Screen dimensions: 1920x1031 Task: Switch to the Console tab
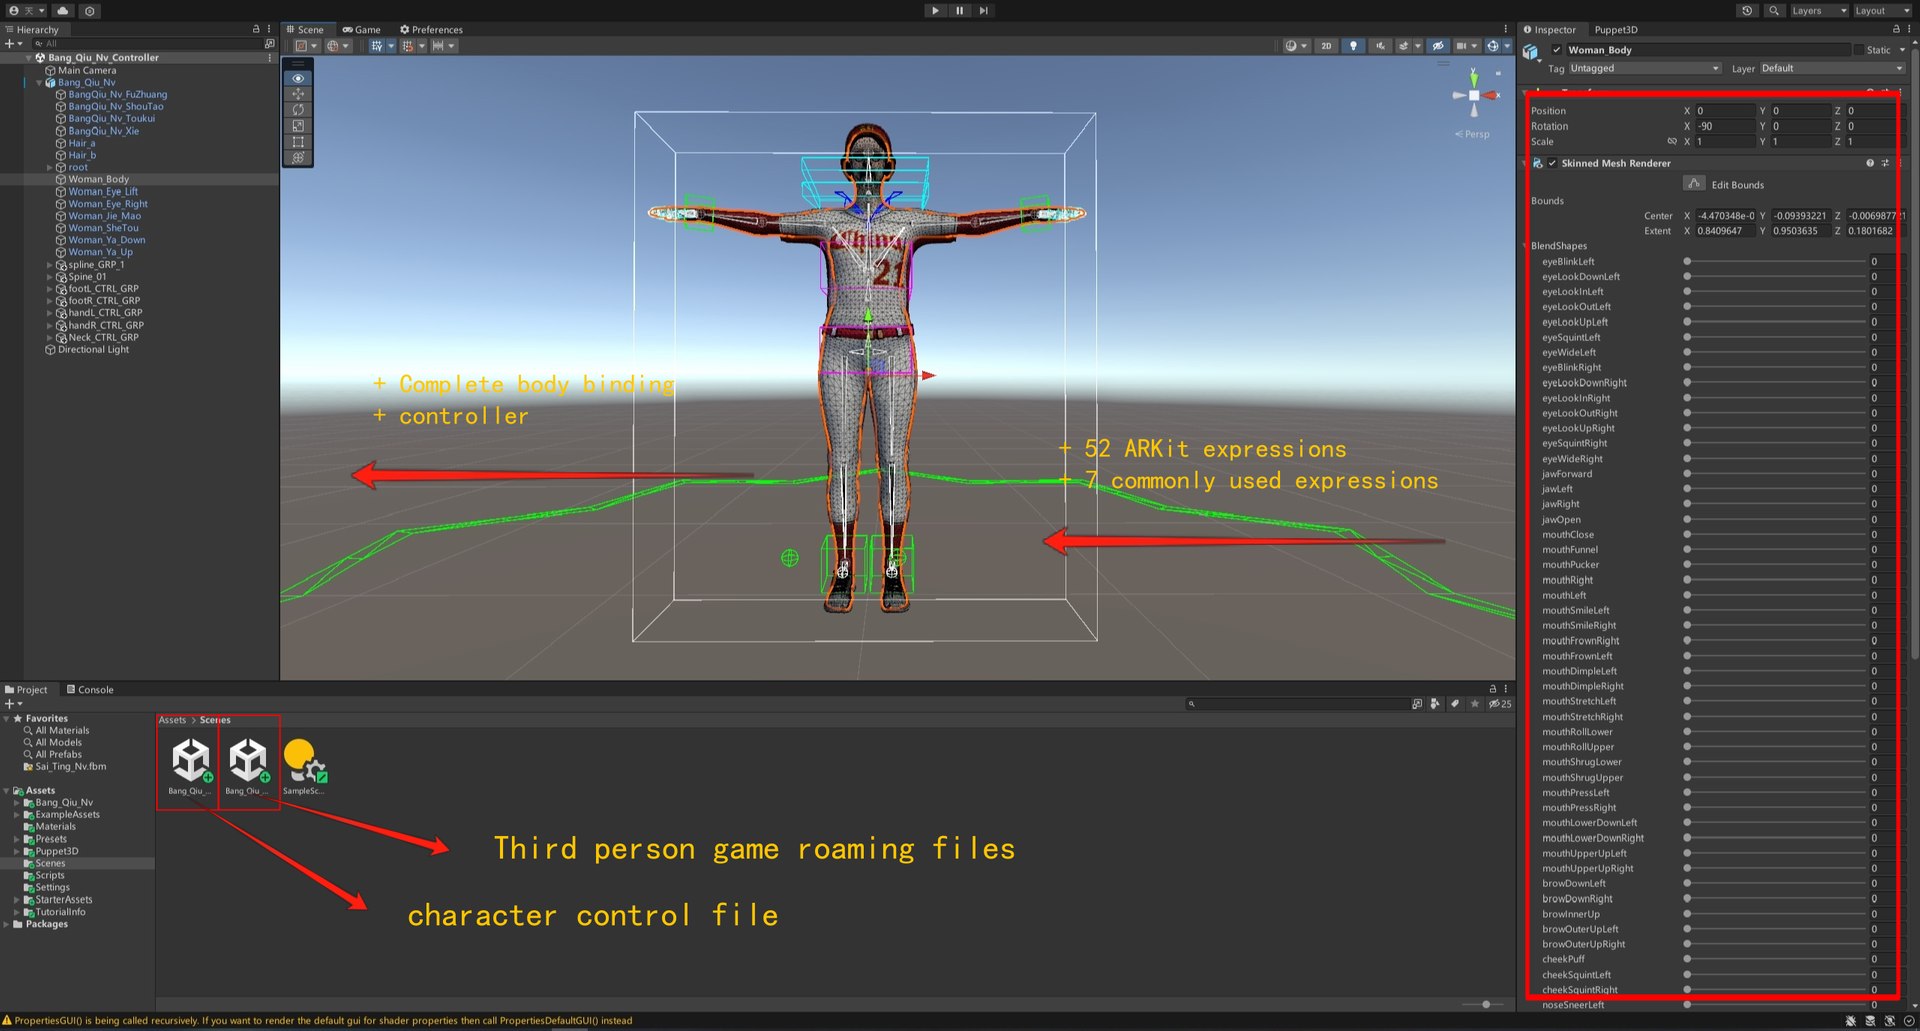coord(90,690)
